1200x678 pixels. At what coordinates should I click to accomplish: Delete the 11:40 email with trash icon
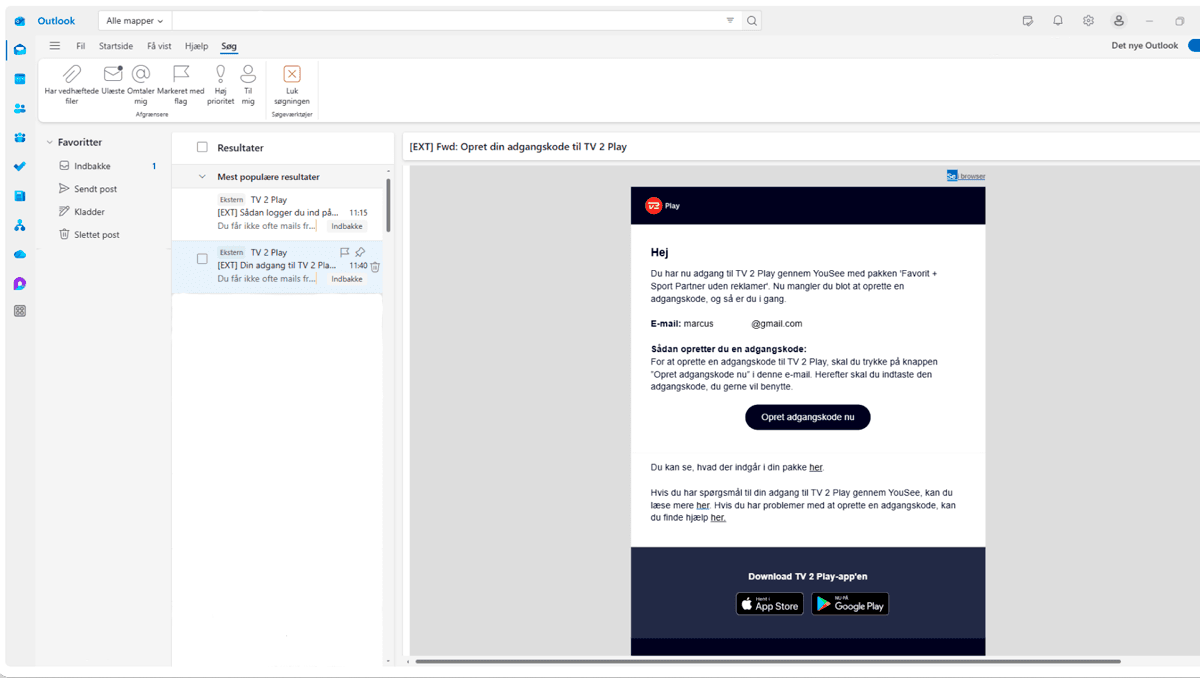click(375, 266)
